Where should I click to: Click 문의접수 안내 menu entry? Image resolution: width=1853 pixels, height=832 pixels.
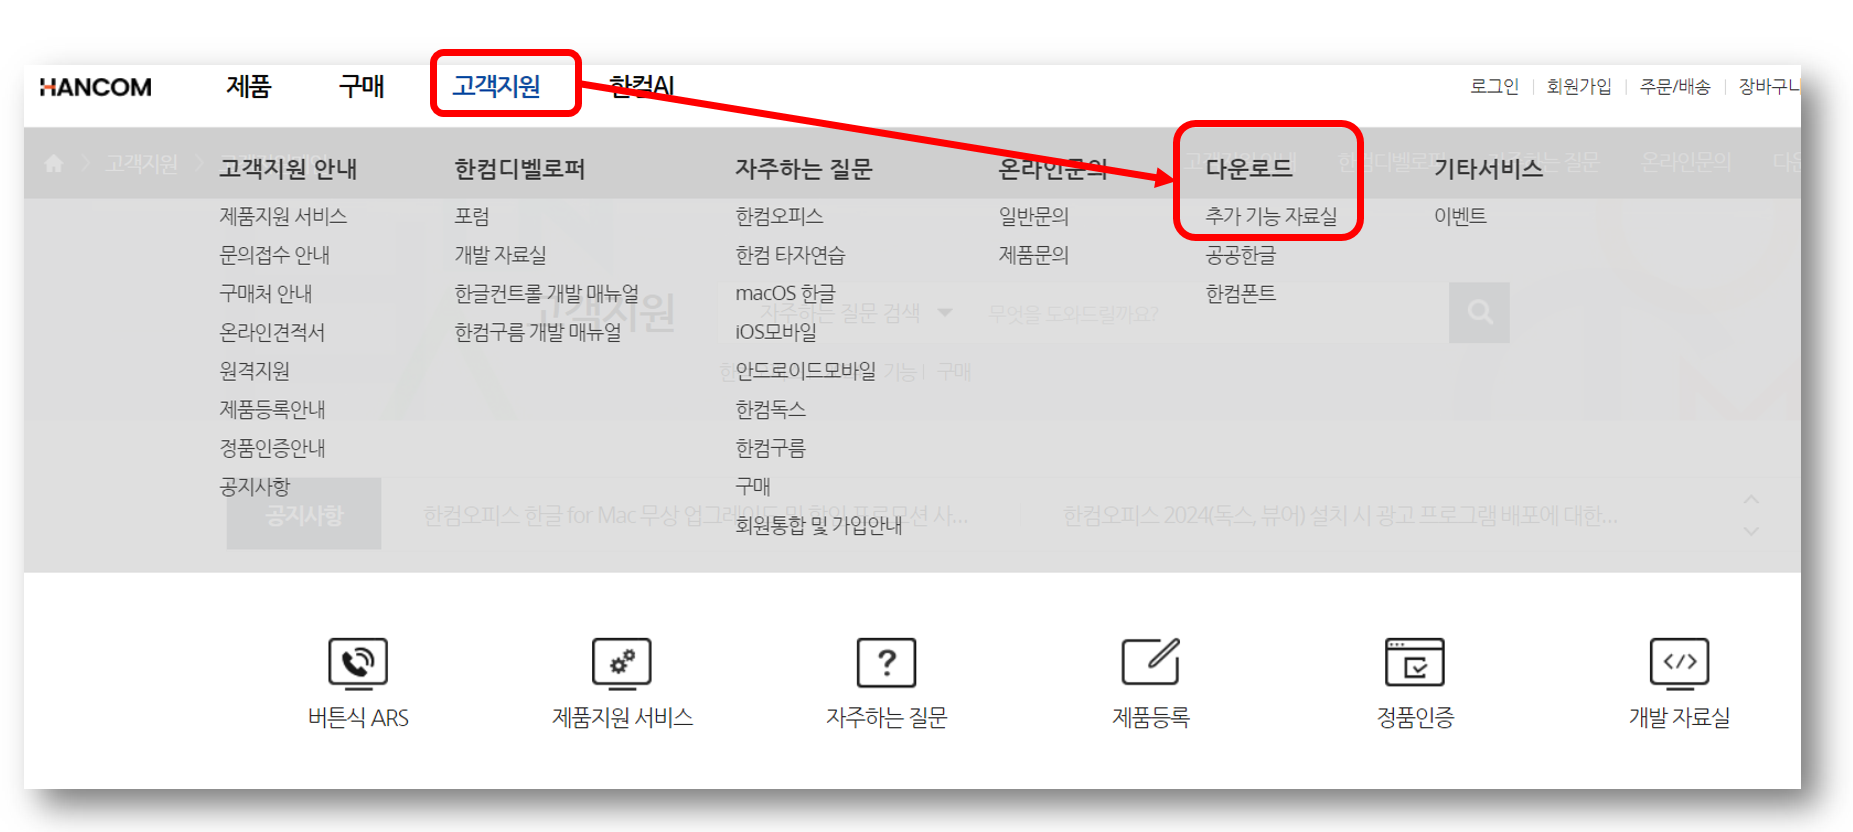pyautogui.click(x=274, y=255)
